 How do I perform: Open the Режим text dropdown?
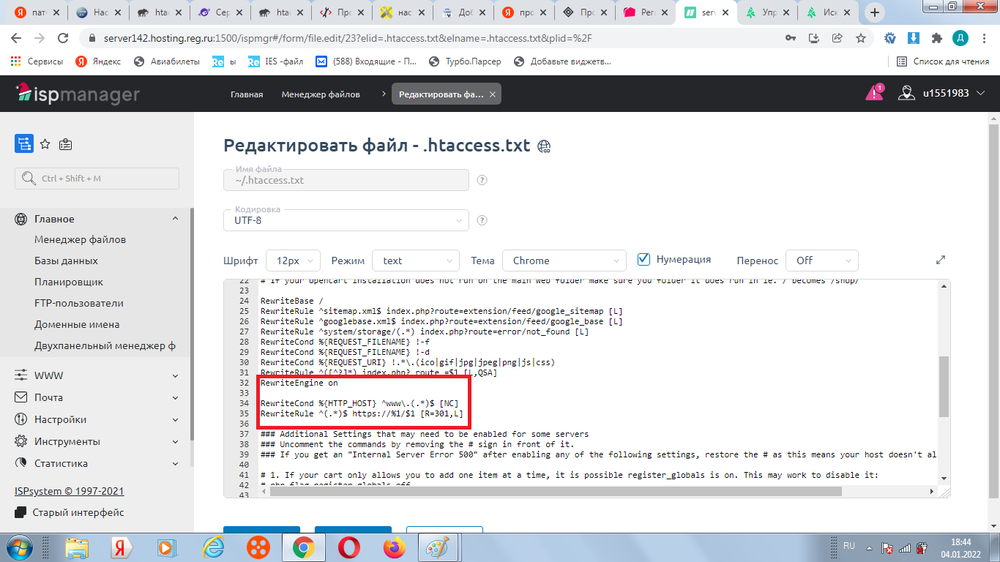415,260
